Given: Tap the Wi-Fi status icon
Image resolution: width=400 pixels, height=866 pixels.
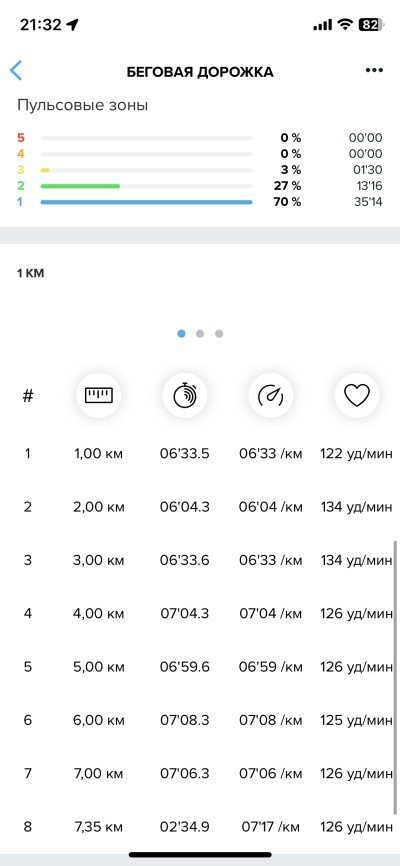Looking at the screenshot, I should (x=346, y=25).
